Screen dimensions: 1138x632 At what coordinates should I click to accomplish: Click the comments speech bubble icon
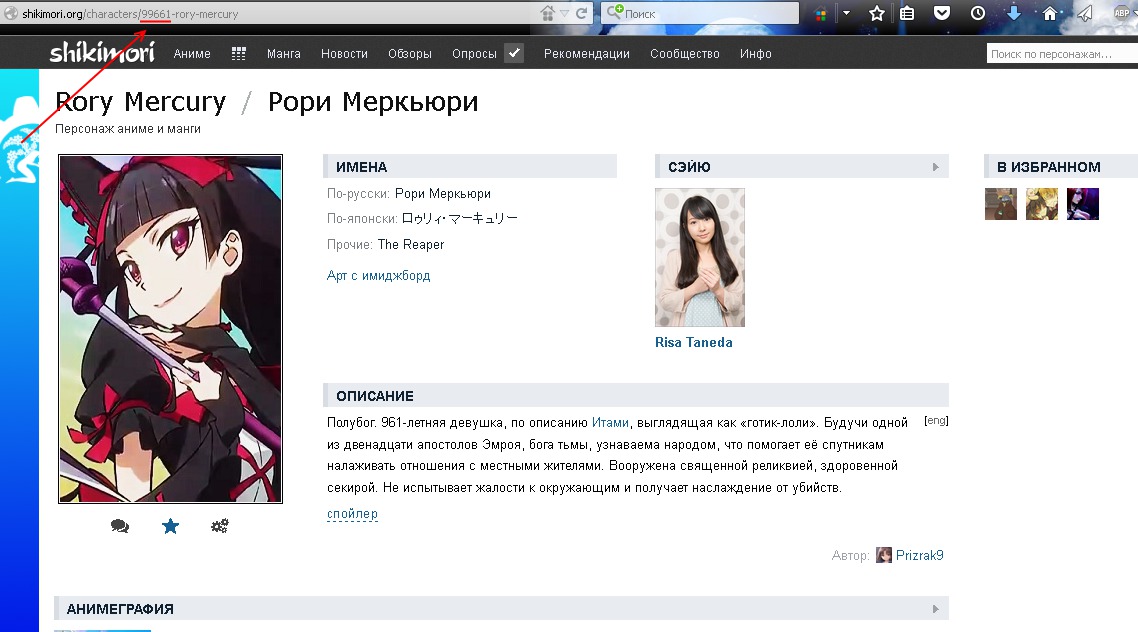click(120, 526)
